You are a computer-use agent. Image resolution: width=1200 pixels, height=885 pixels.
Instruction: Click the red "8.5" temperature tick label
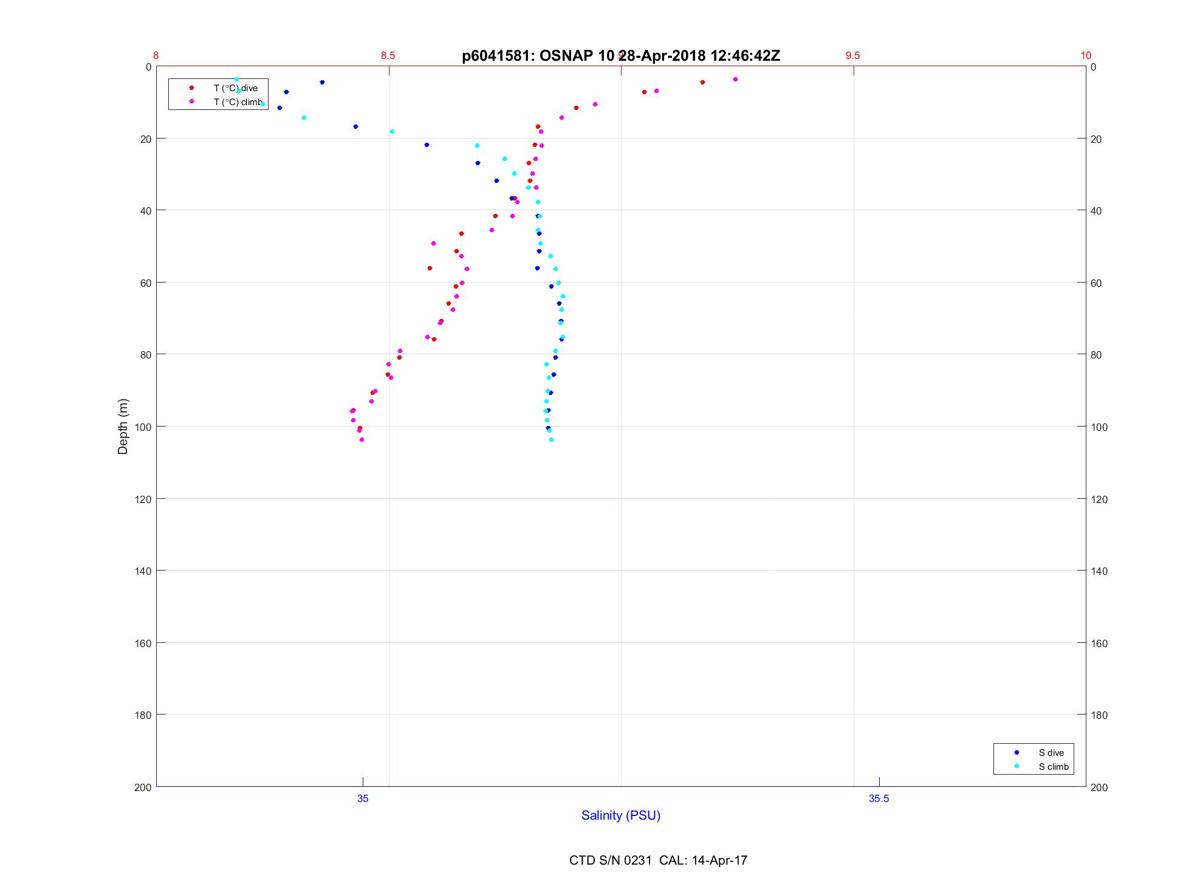point(388,56)
